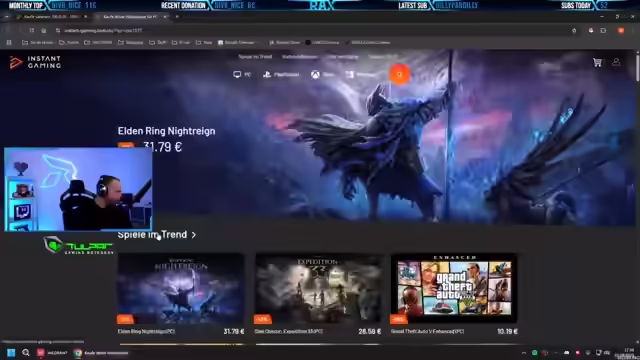This screenshot has height=360, width=640.
Task: Go to the Instant Gaming logo home
Action: [35, 62]
